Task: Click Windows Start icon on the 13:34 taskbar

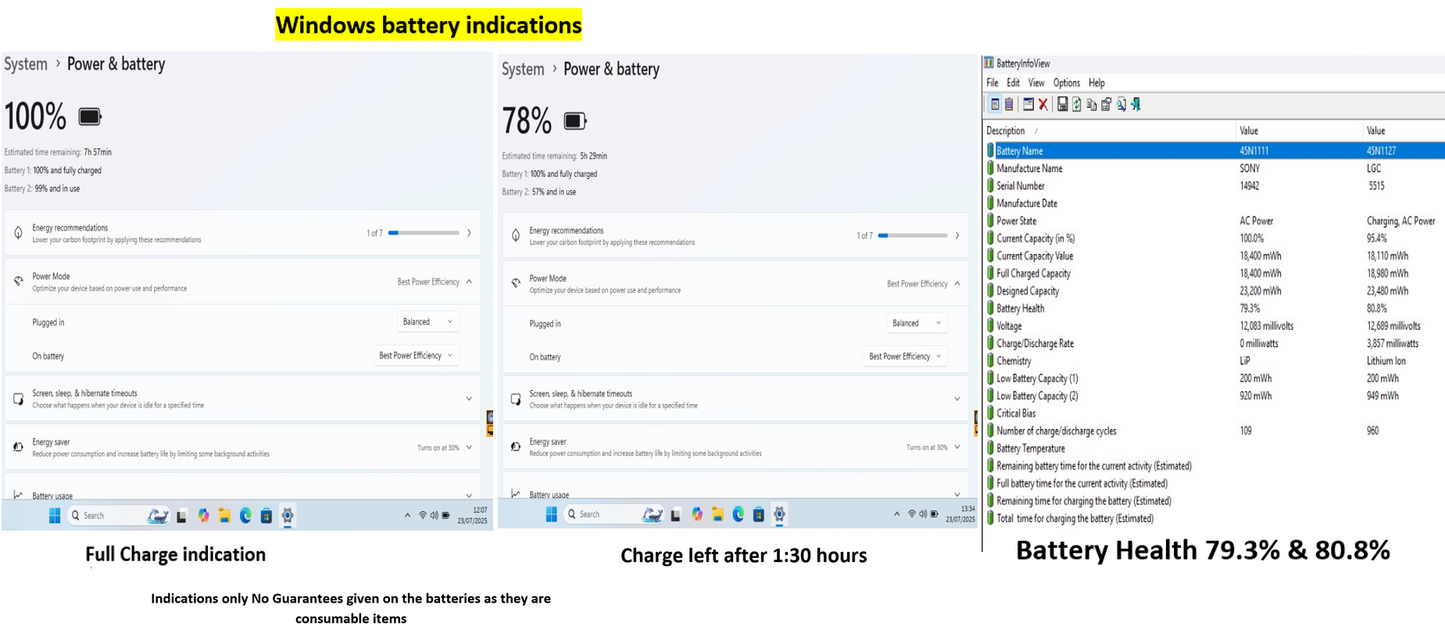Action: pyautogui.click(x=551, y=514)
